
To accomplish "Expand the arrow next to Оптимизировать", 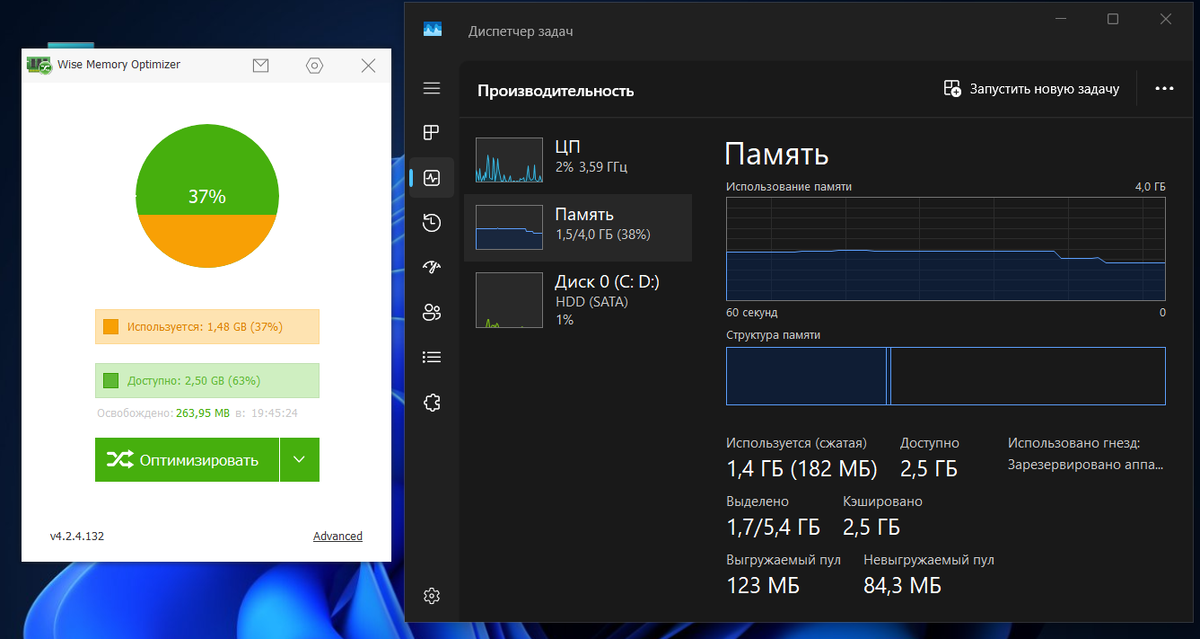I will (300, 460).
